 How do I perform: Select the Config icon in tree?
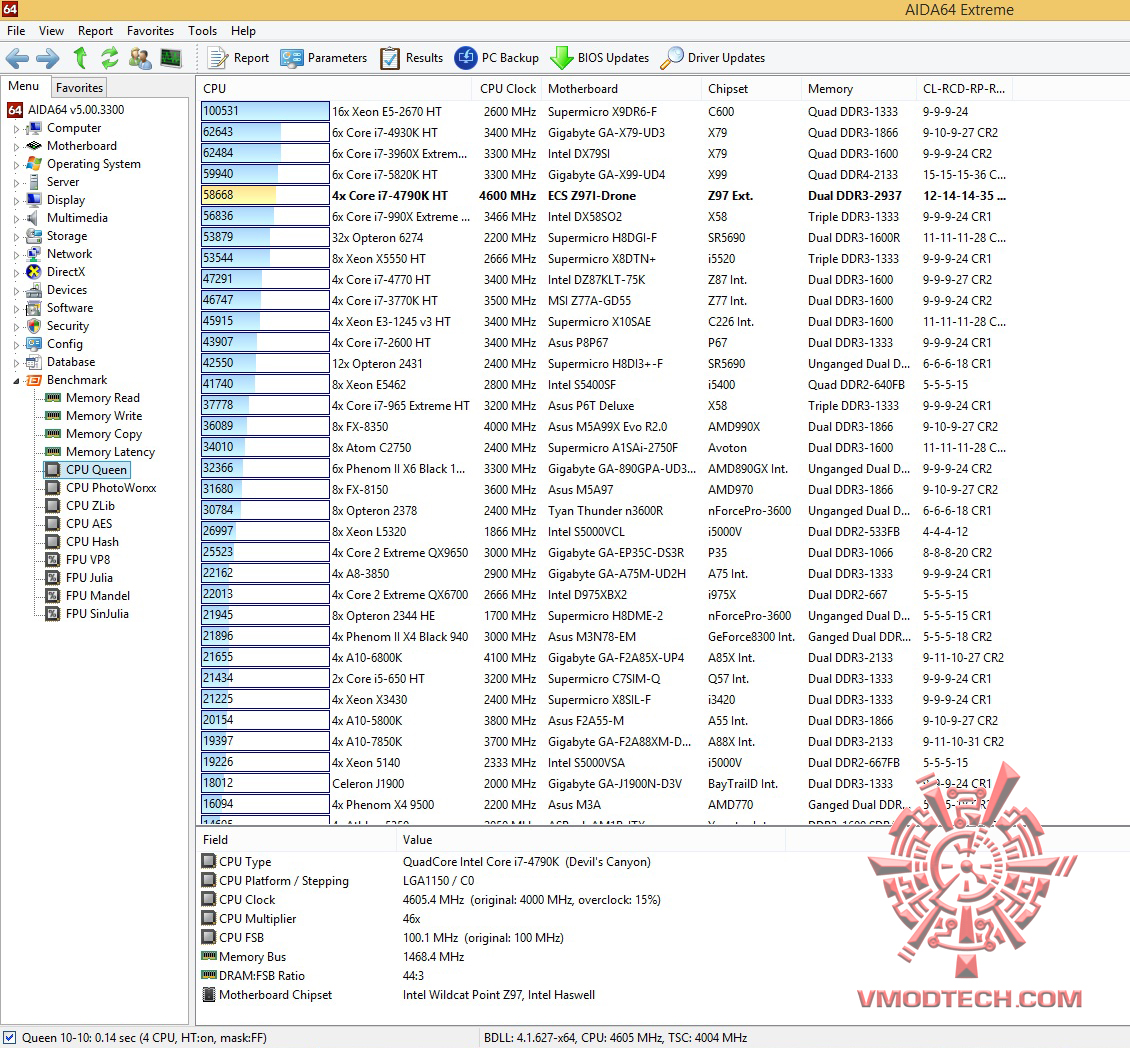34,344
